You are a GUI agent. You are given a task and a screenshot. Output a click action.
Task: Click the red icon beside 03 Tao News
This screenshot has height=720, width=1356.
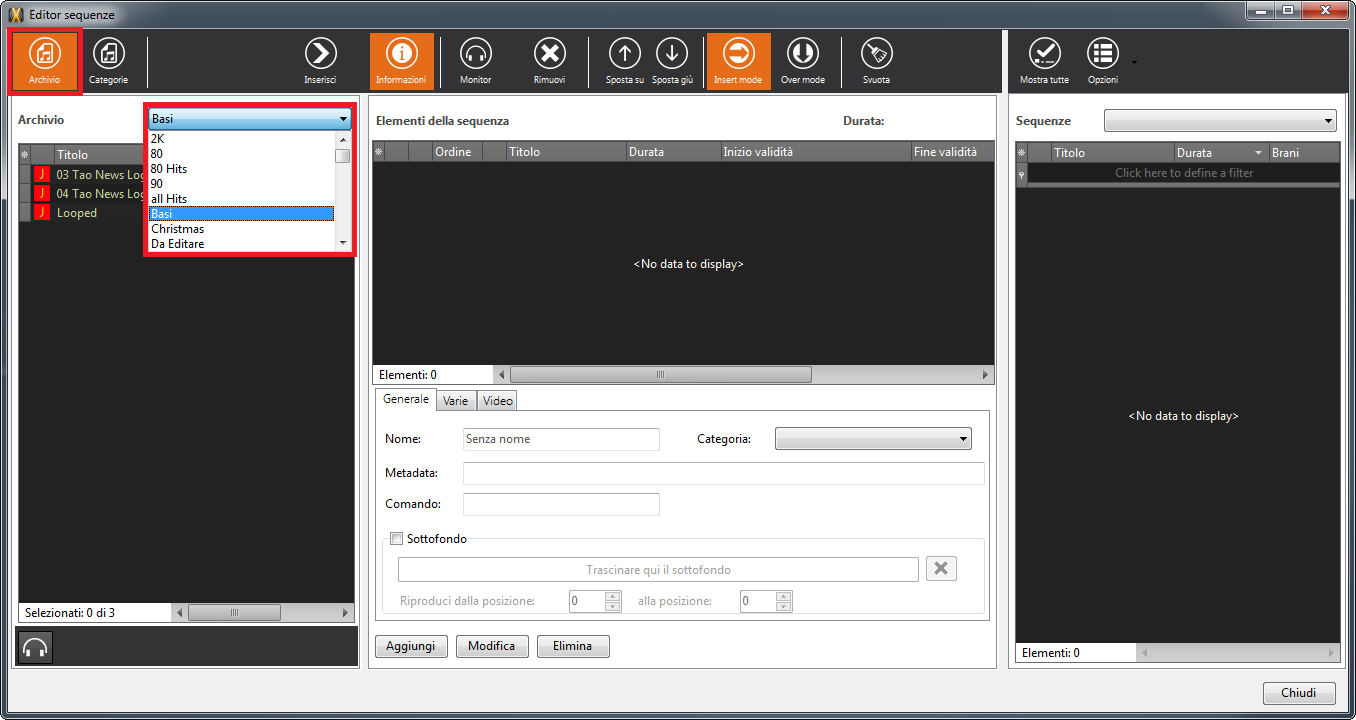click(42, 174)
